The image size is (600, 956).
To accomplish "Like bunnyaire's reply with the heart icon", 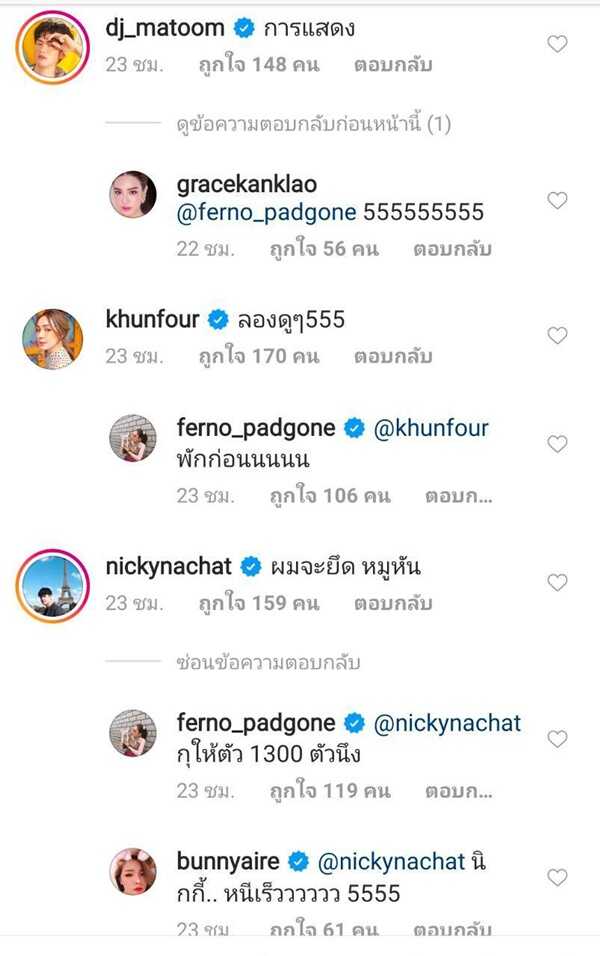I will point(557,877).
